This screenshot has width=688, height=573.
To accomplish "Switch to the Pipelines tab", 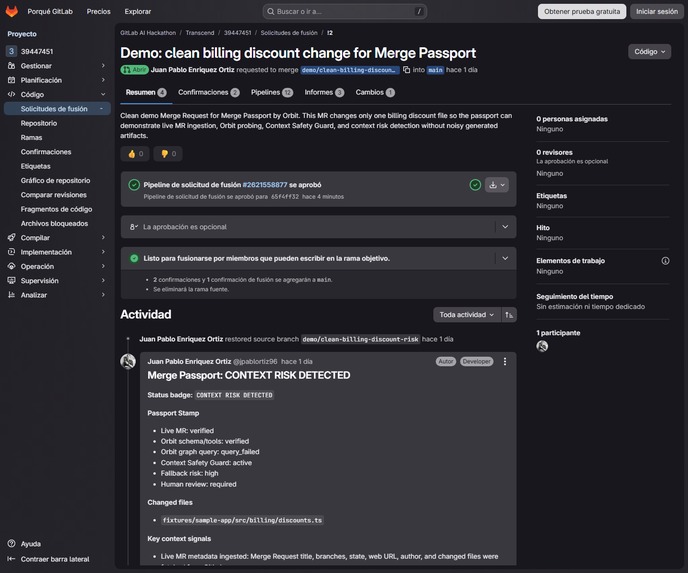I will pyautogui.click(x=272, y=93).
